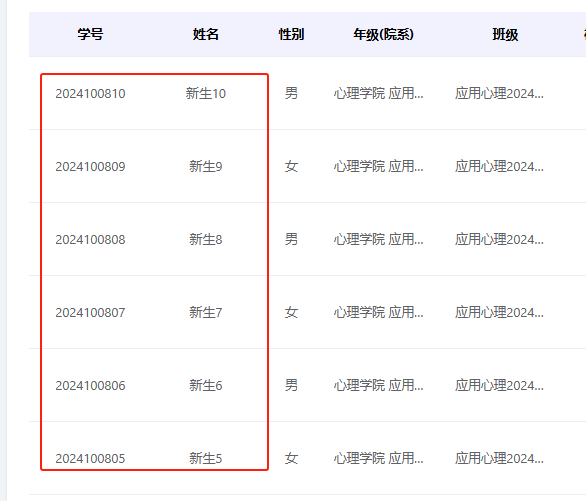Click 心理学院 department cell for 新生6
Viewport: 586px width, 501px height.
coord(379,385)
